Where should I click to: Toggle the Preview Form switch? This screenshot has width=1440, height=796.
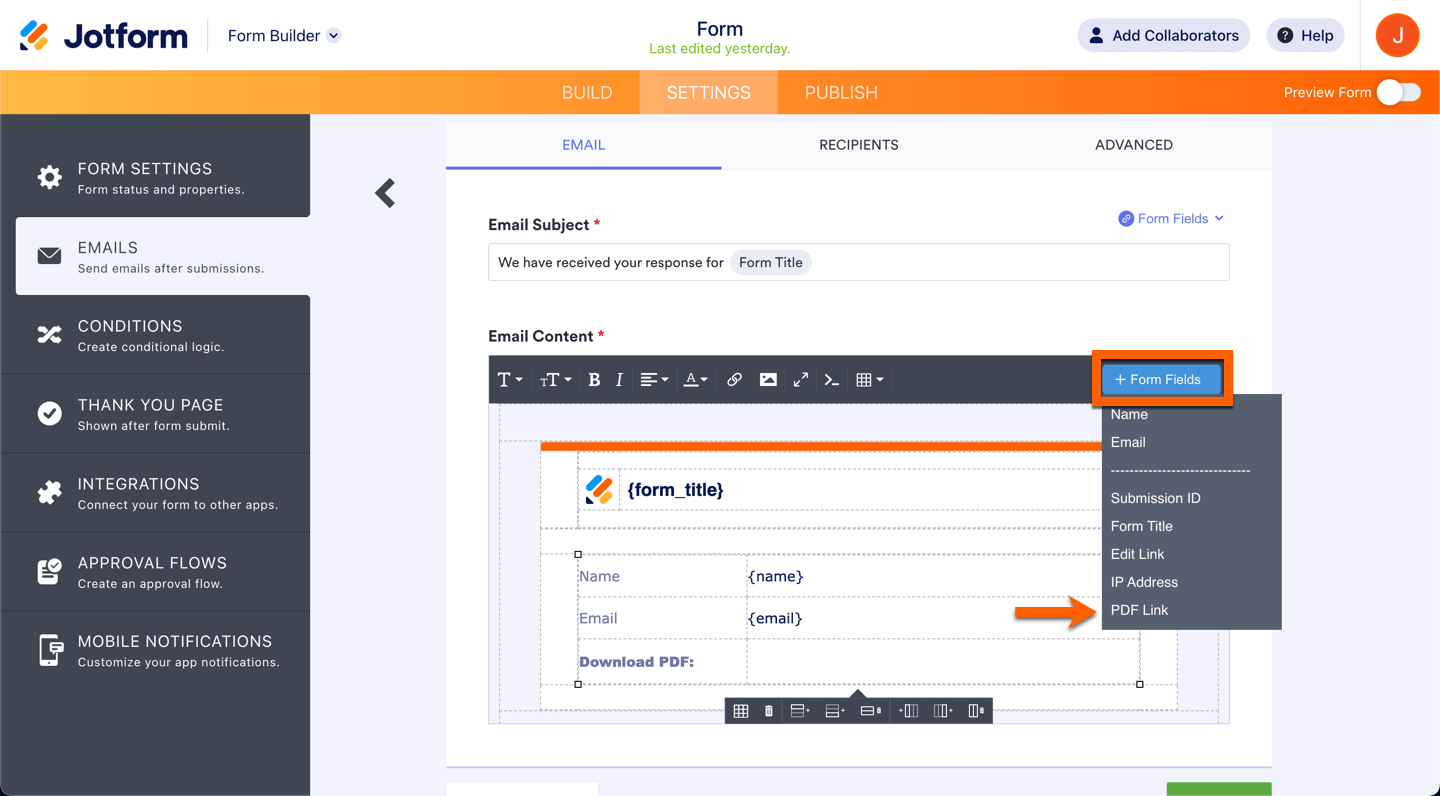[1398, 92]
